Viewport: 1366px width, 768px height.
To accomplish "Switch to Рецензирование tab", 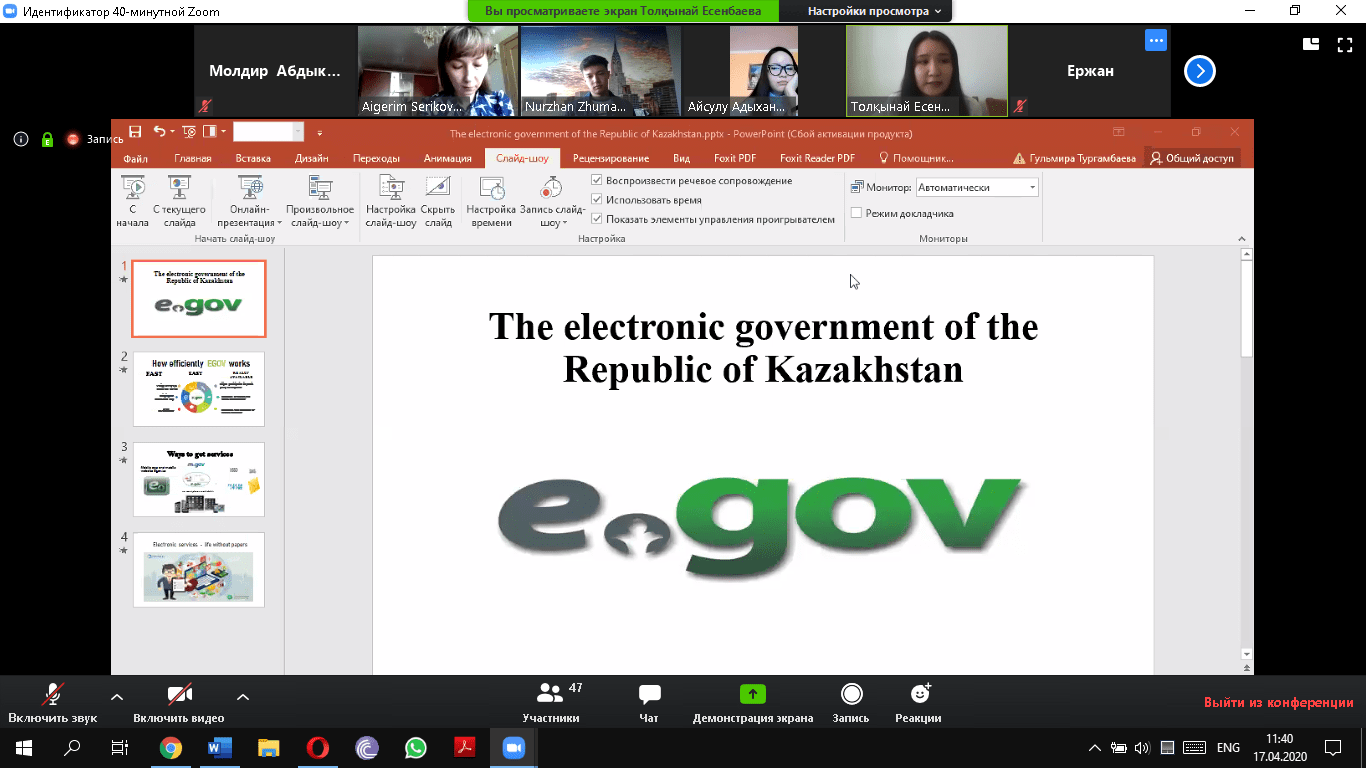I will point(611,158).
